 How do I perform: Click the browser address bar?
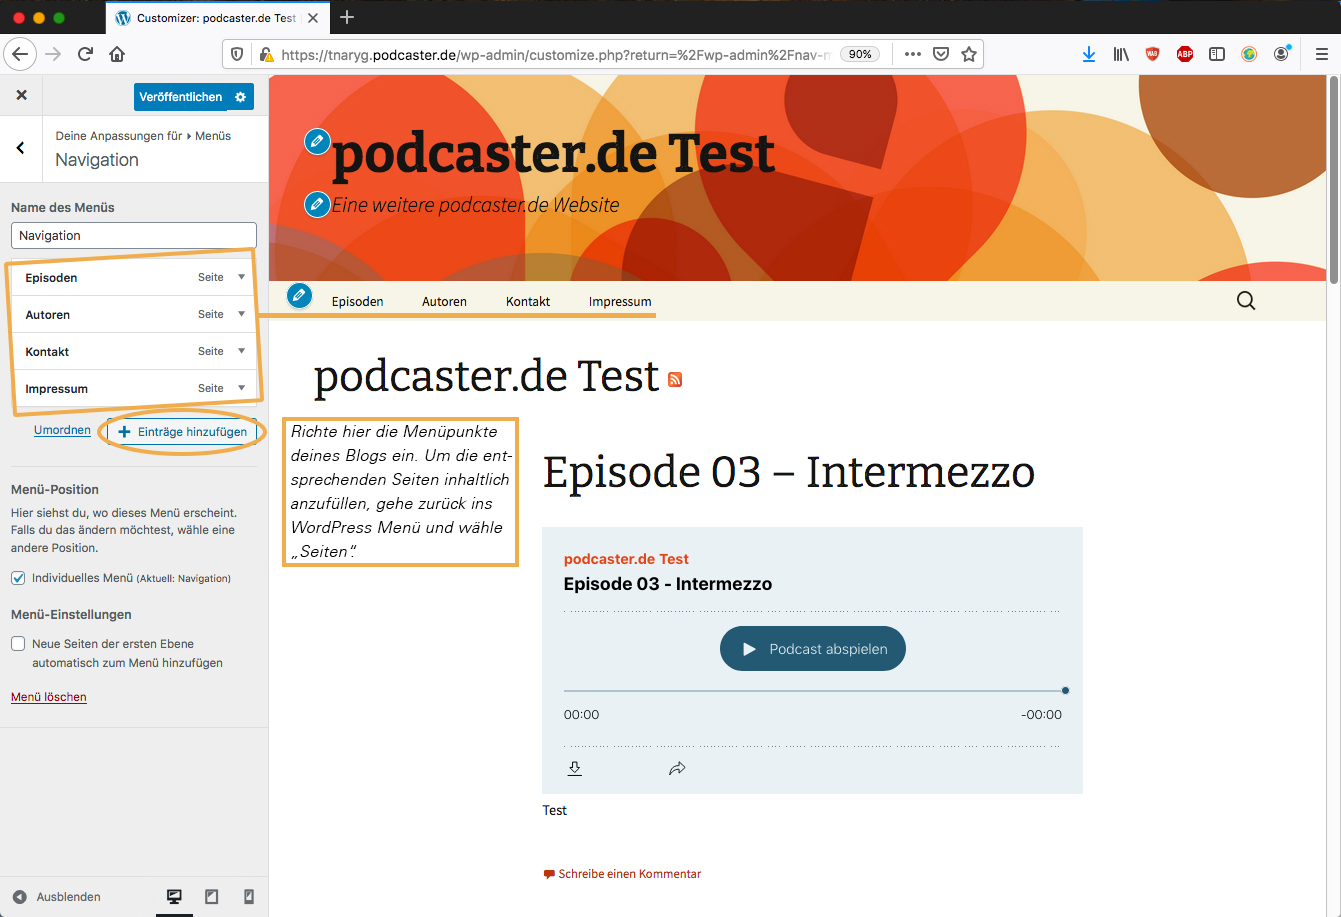click(555, 54)
